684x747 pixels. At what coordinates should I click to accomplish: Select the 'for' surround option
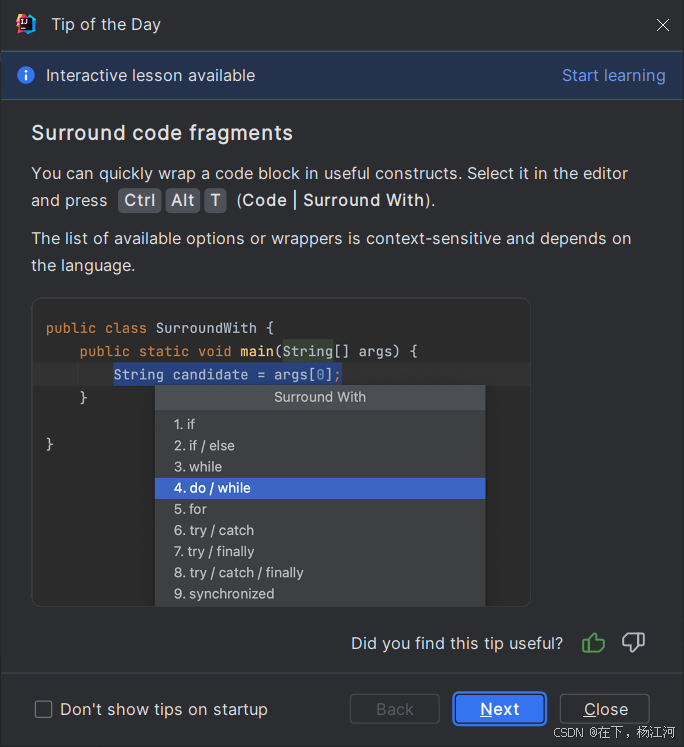(x=190, y=509)
